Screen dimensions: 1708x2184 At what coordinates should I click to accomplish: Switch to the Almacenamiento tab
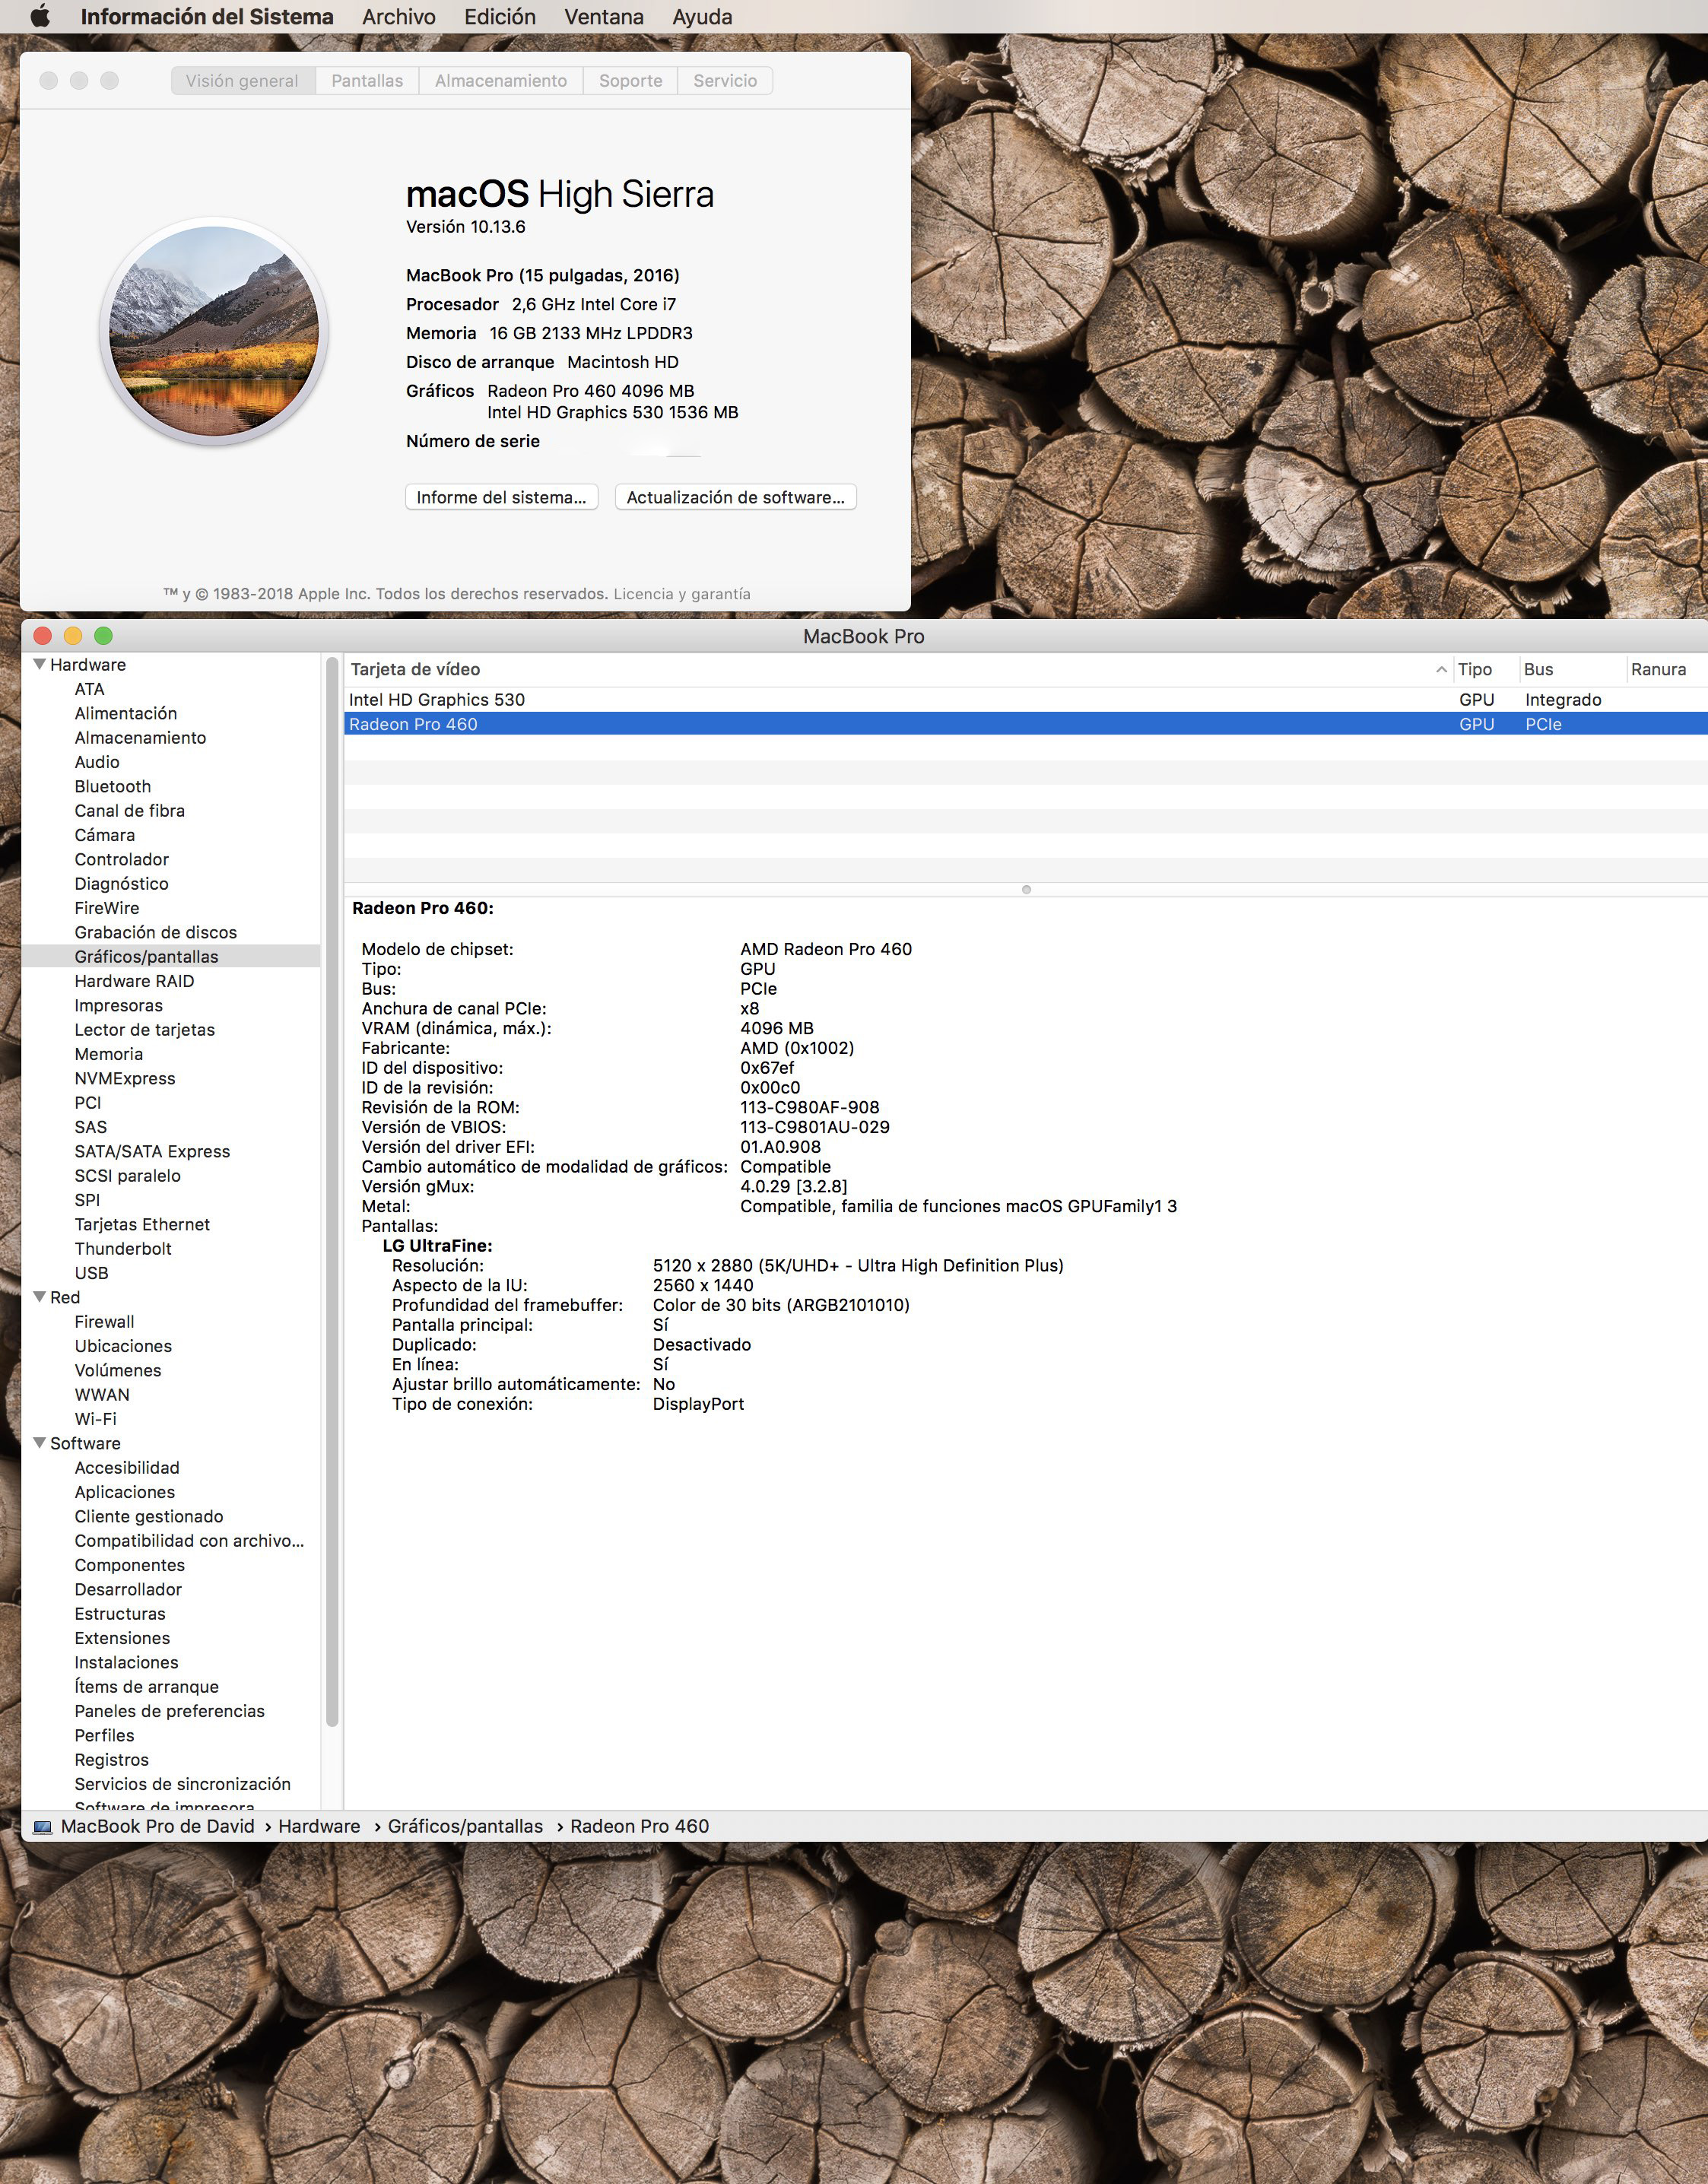[501, 81]
